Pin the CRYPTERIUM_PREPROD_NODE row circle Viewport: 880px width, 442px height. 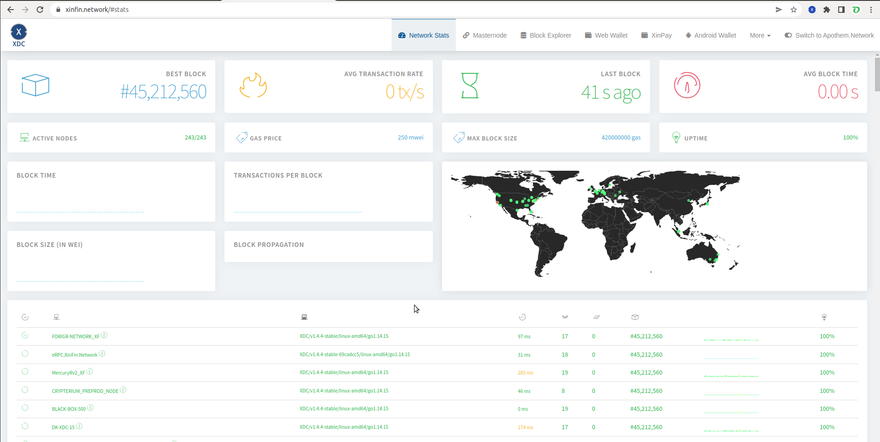tap(25, 390)
